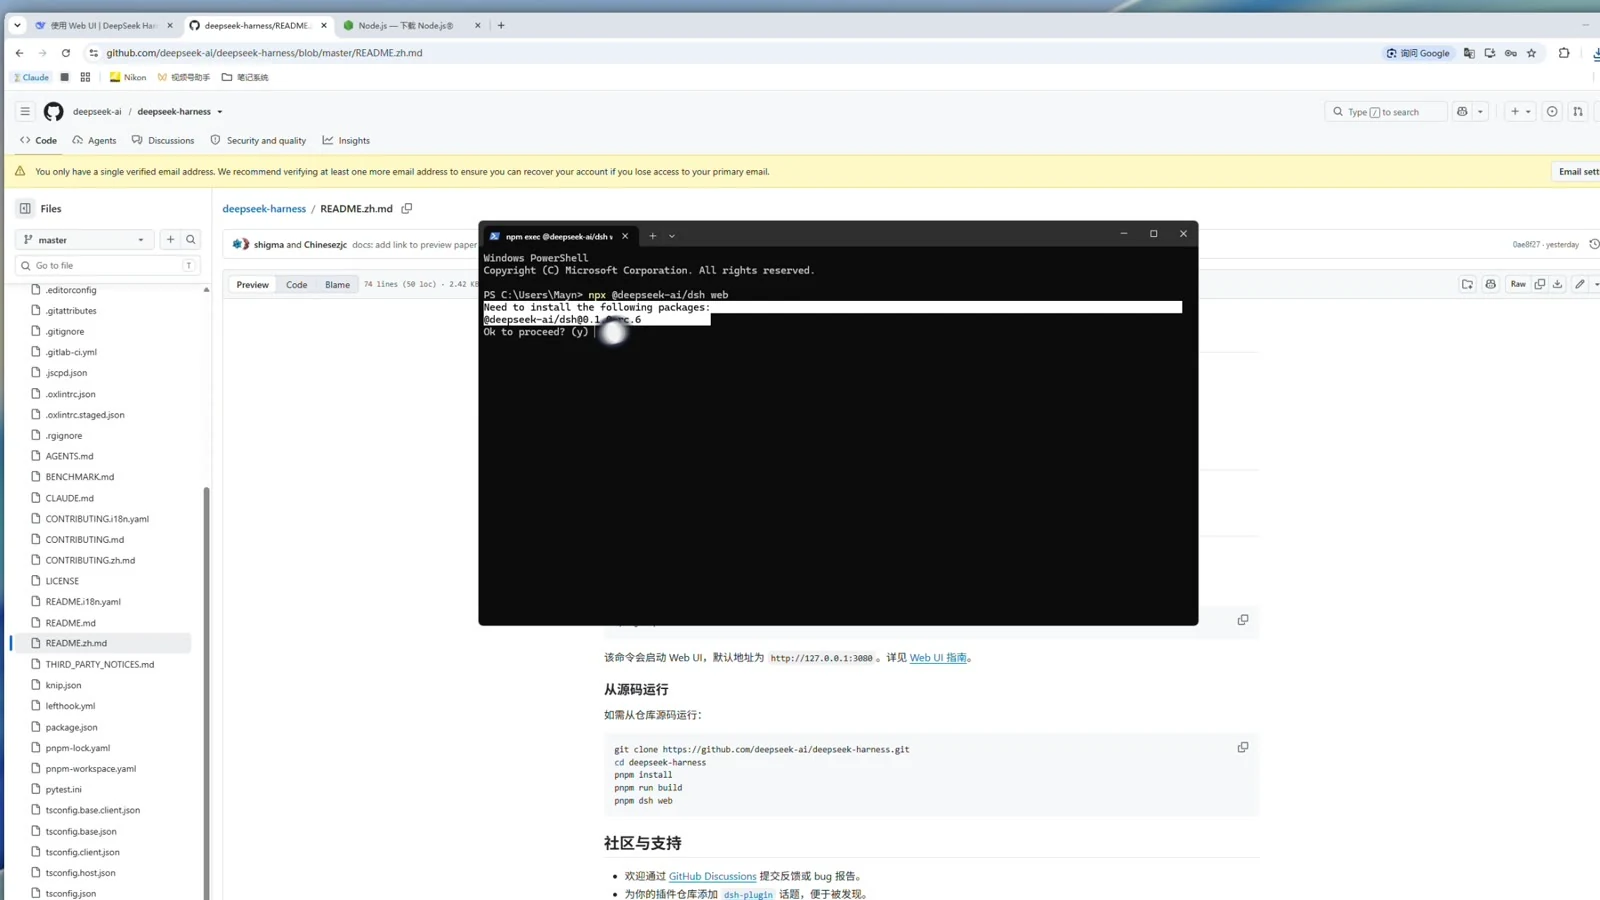Copy the git clone code block

pos(1243,747)
